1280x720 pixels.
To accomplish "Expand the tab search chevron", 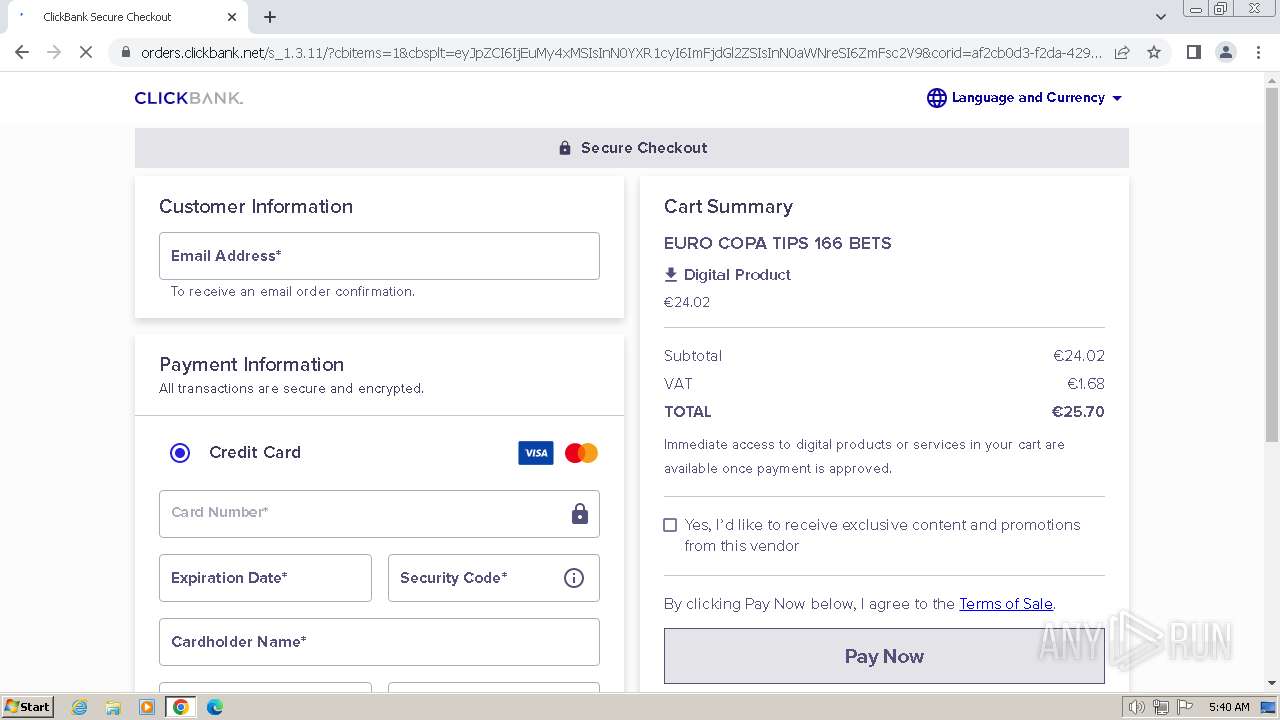I will pyautogui.click(x=1160, y=17).
